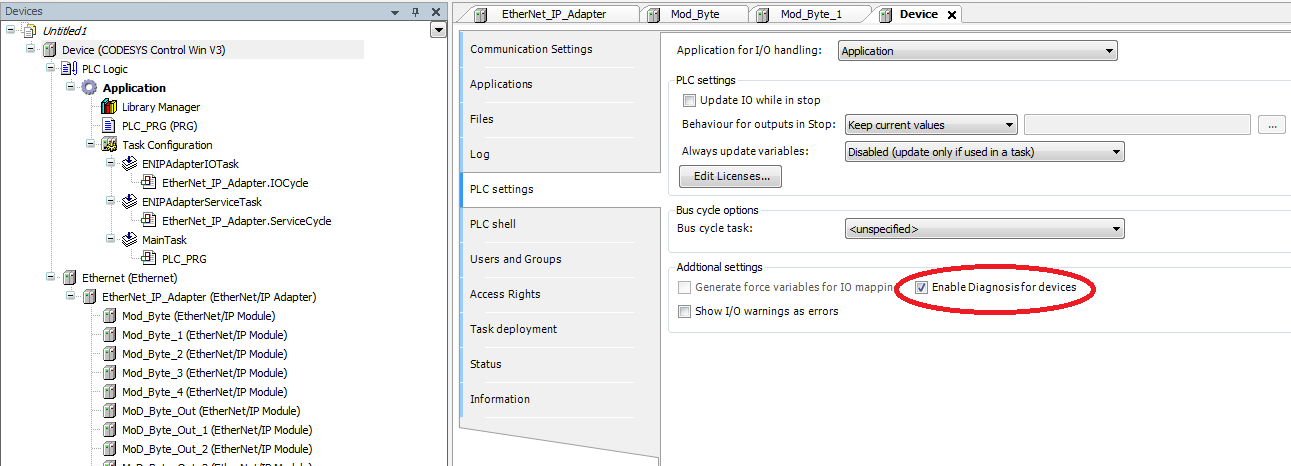1291x466 pixels.
Task: Click the Edit Licenses button
Action: (730, 177)
